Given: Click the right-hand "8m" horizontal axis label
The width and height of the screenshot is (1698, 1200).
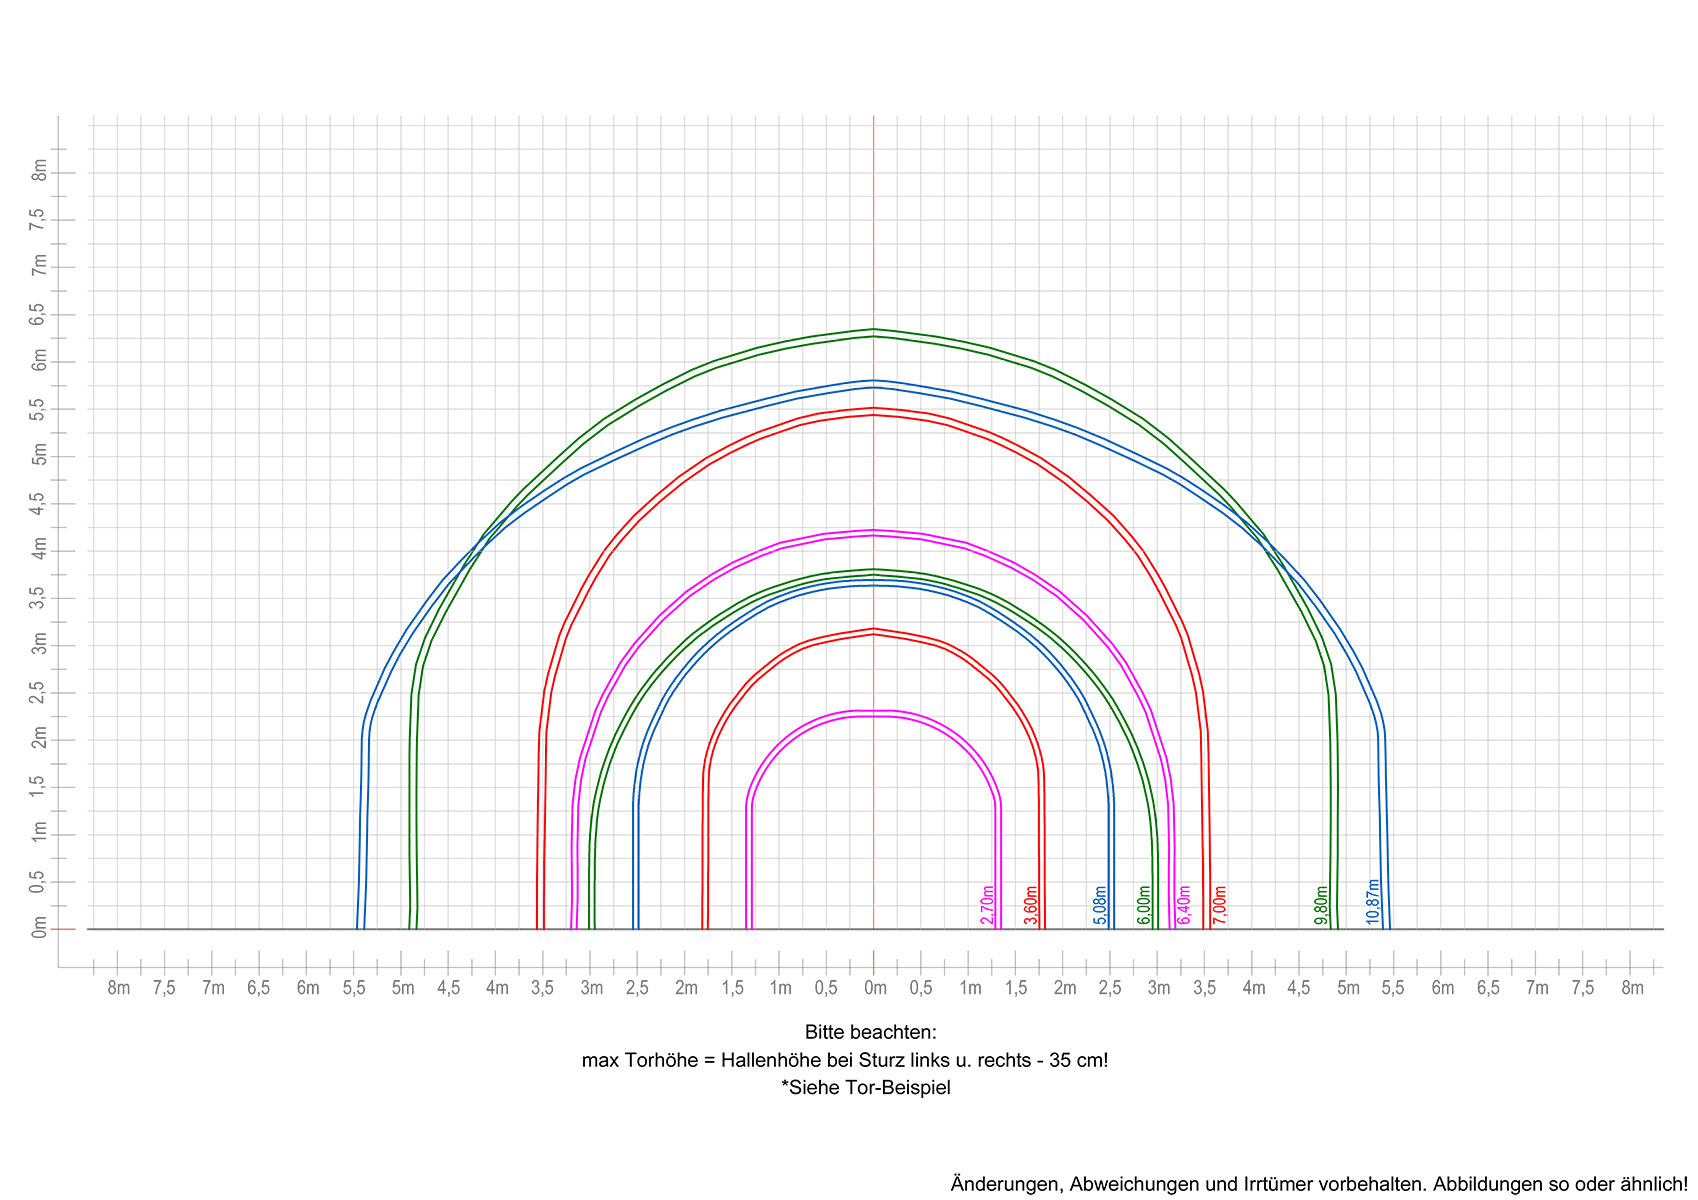Looking at the screenshot, I should pos(1632,988).
